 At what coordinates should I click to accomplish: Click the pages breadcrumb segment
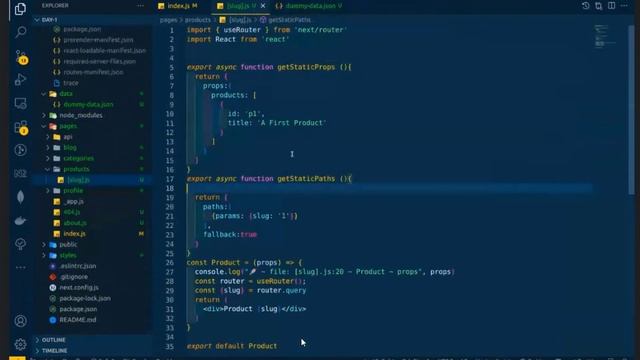point(168,20)
